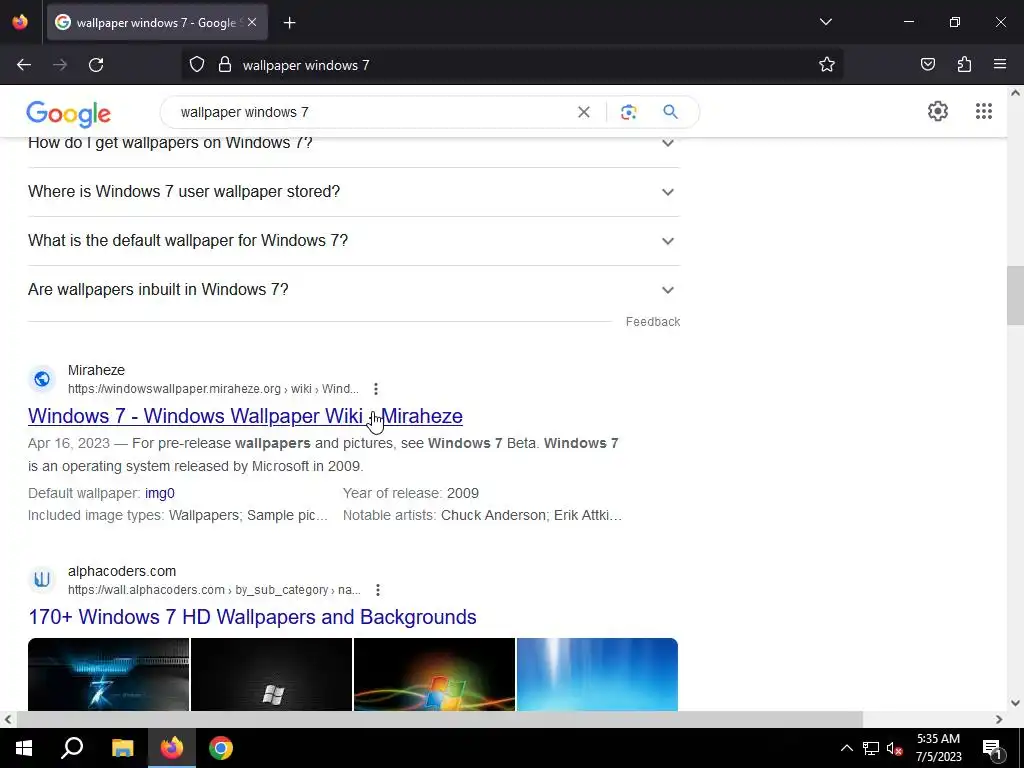Open the blue light rays wallpaper thumbnail
The image size is (1024, 768).
597,674
